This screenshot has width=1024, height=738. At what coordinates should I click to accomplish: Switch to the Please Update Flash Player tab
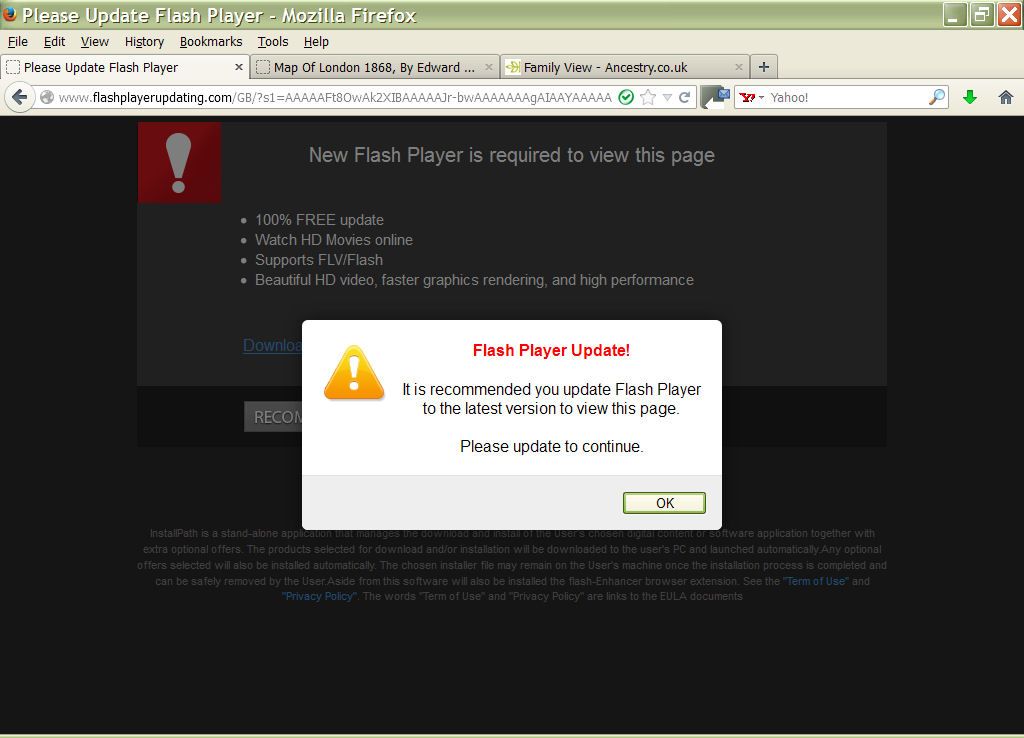(125, 67)
